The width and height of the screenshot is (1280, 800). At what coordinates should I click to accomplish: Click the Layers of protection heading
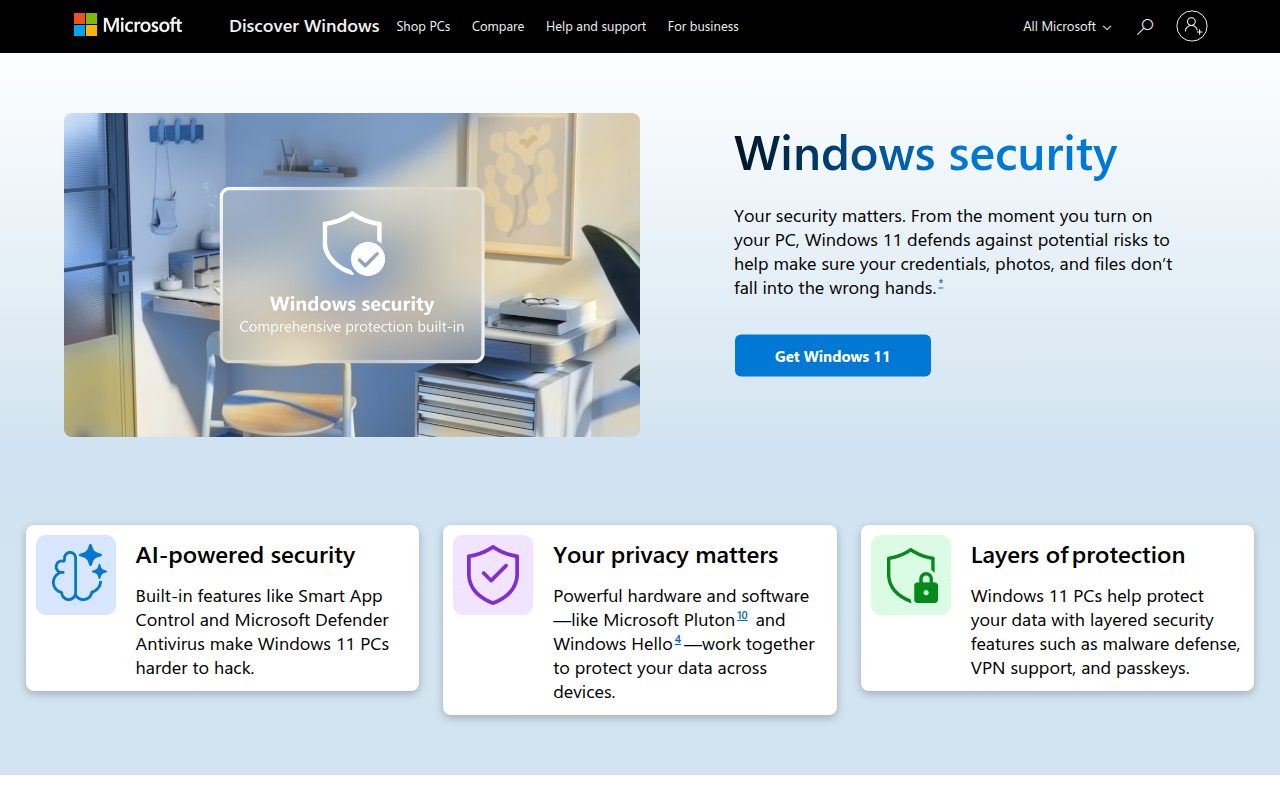pyautogui.click(x=1078, y=555)
